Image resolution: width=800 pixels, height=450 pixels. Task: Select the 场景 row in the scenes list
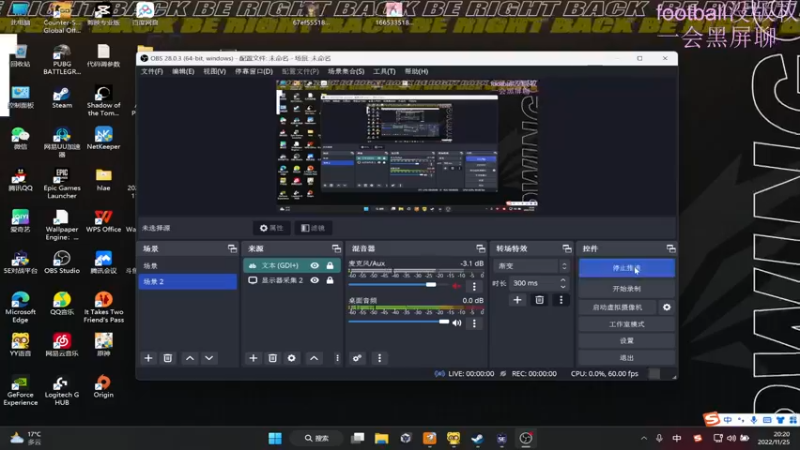(x=187, y=266)
